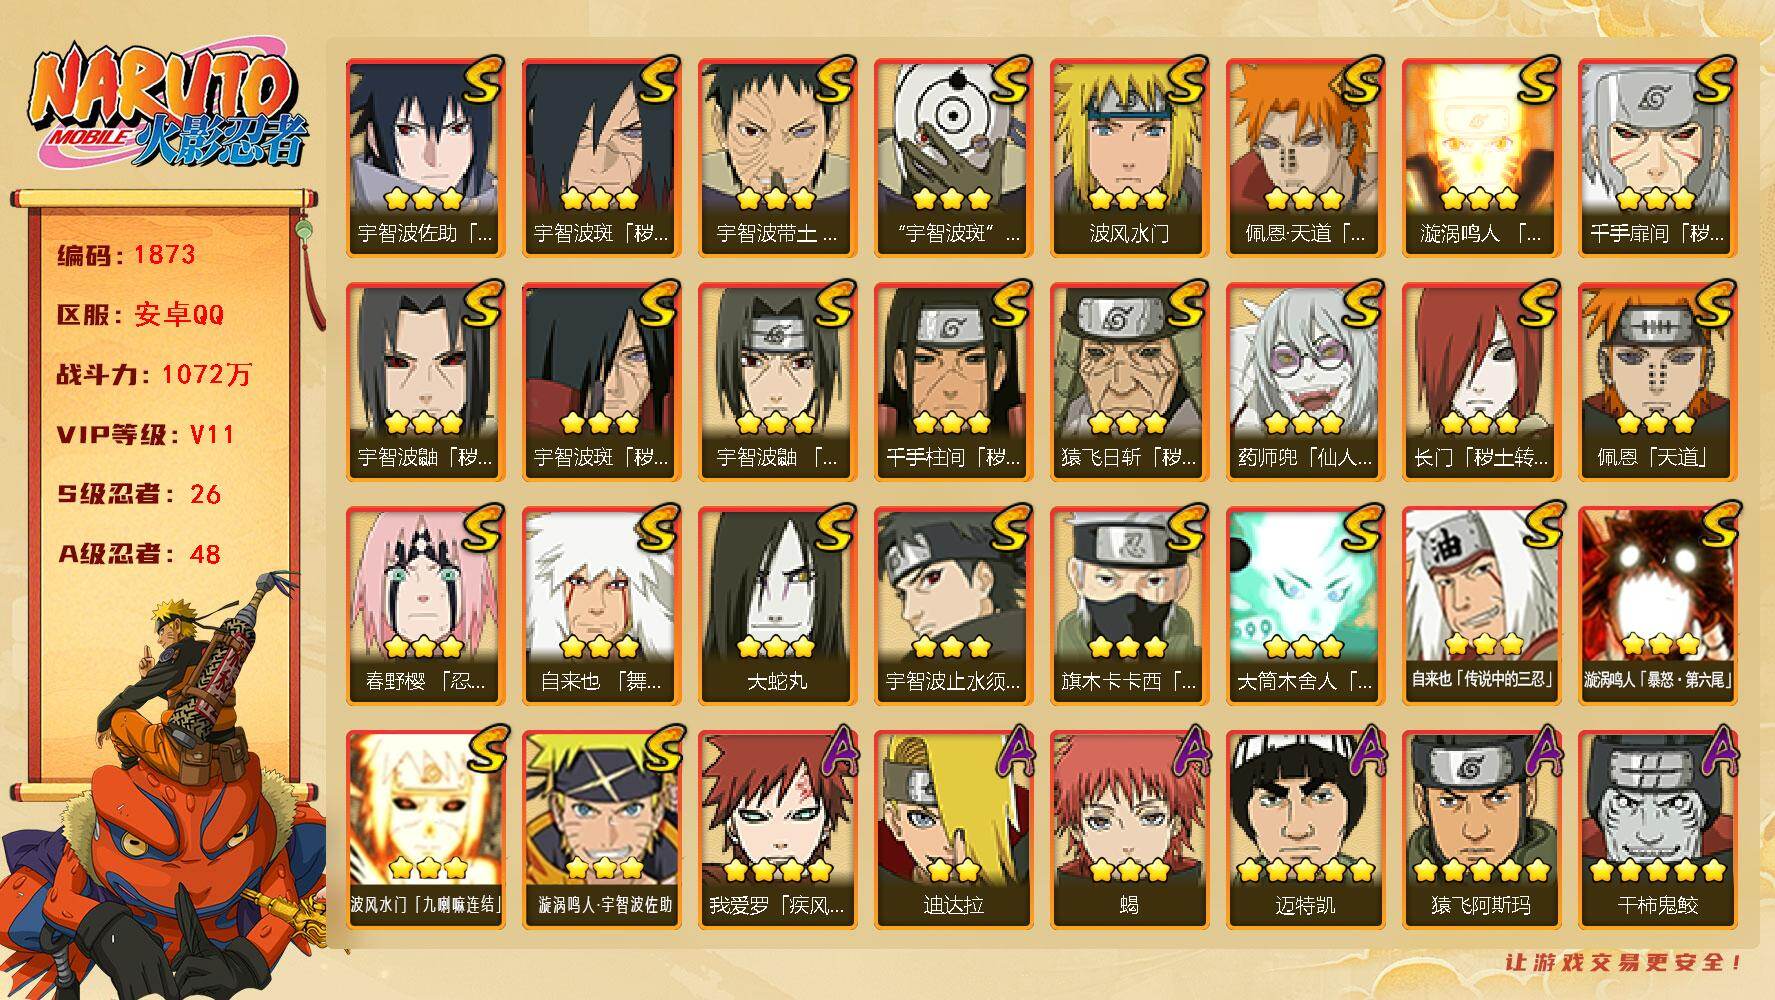Open the 大蛇丸 character card
Viewport: 1775px width, 1000px height.
777,605
